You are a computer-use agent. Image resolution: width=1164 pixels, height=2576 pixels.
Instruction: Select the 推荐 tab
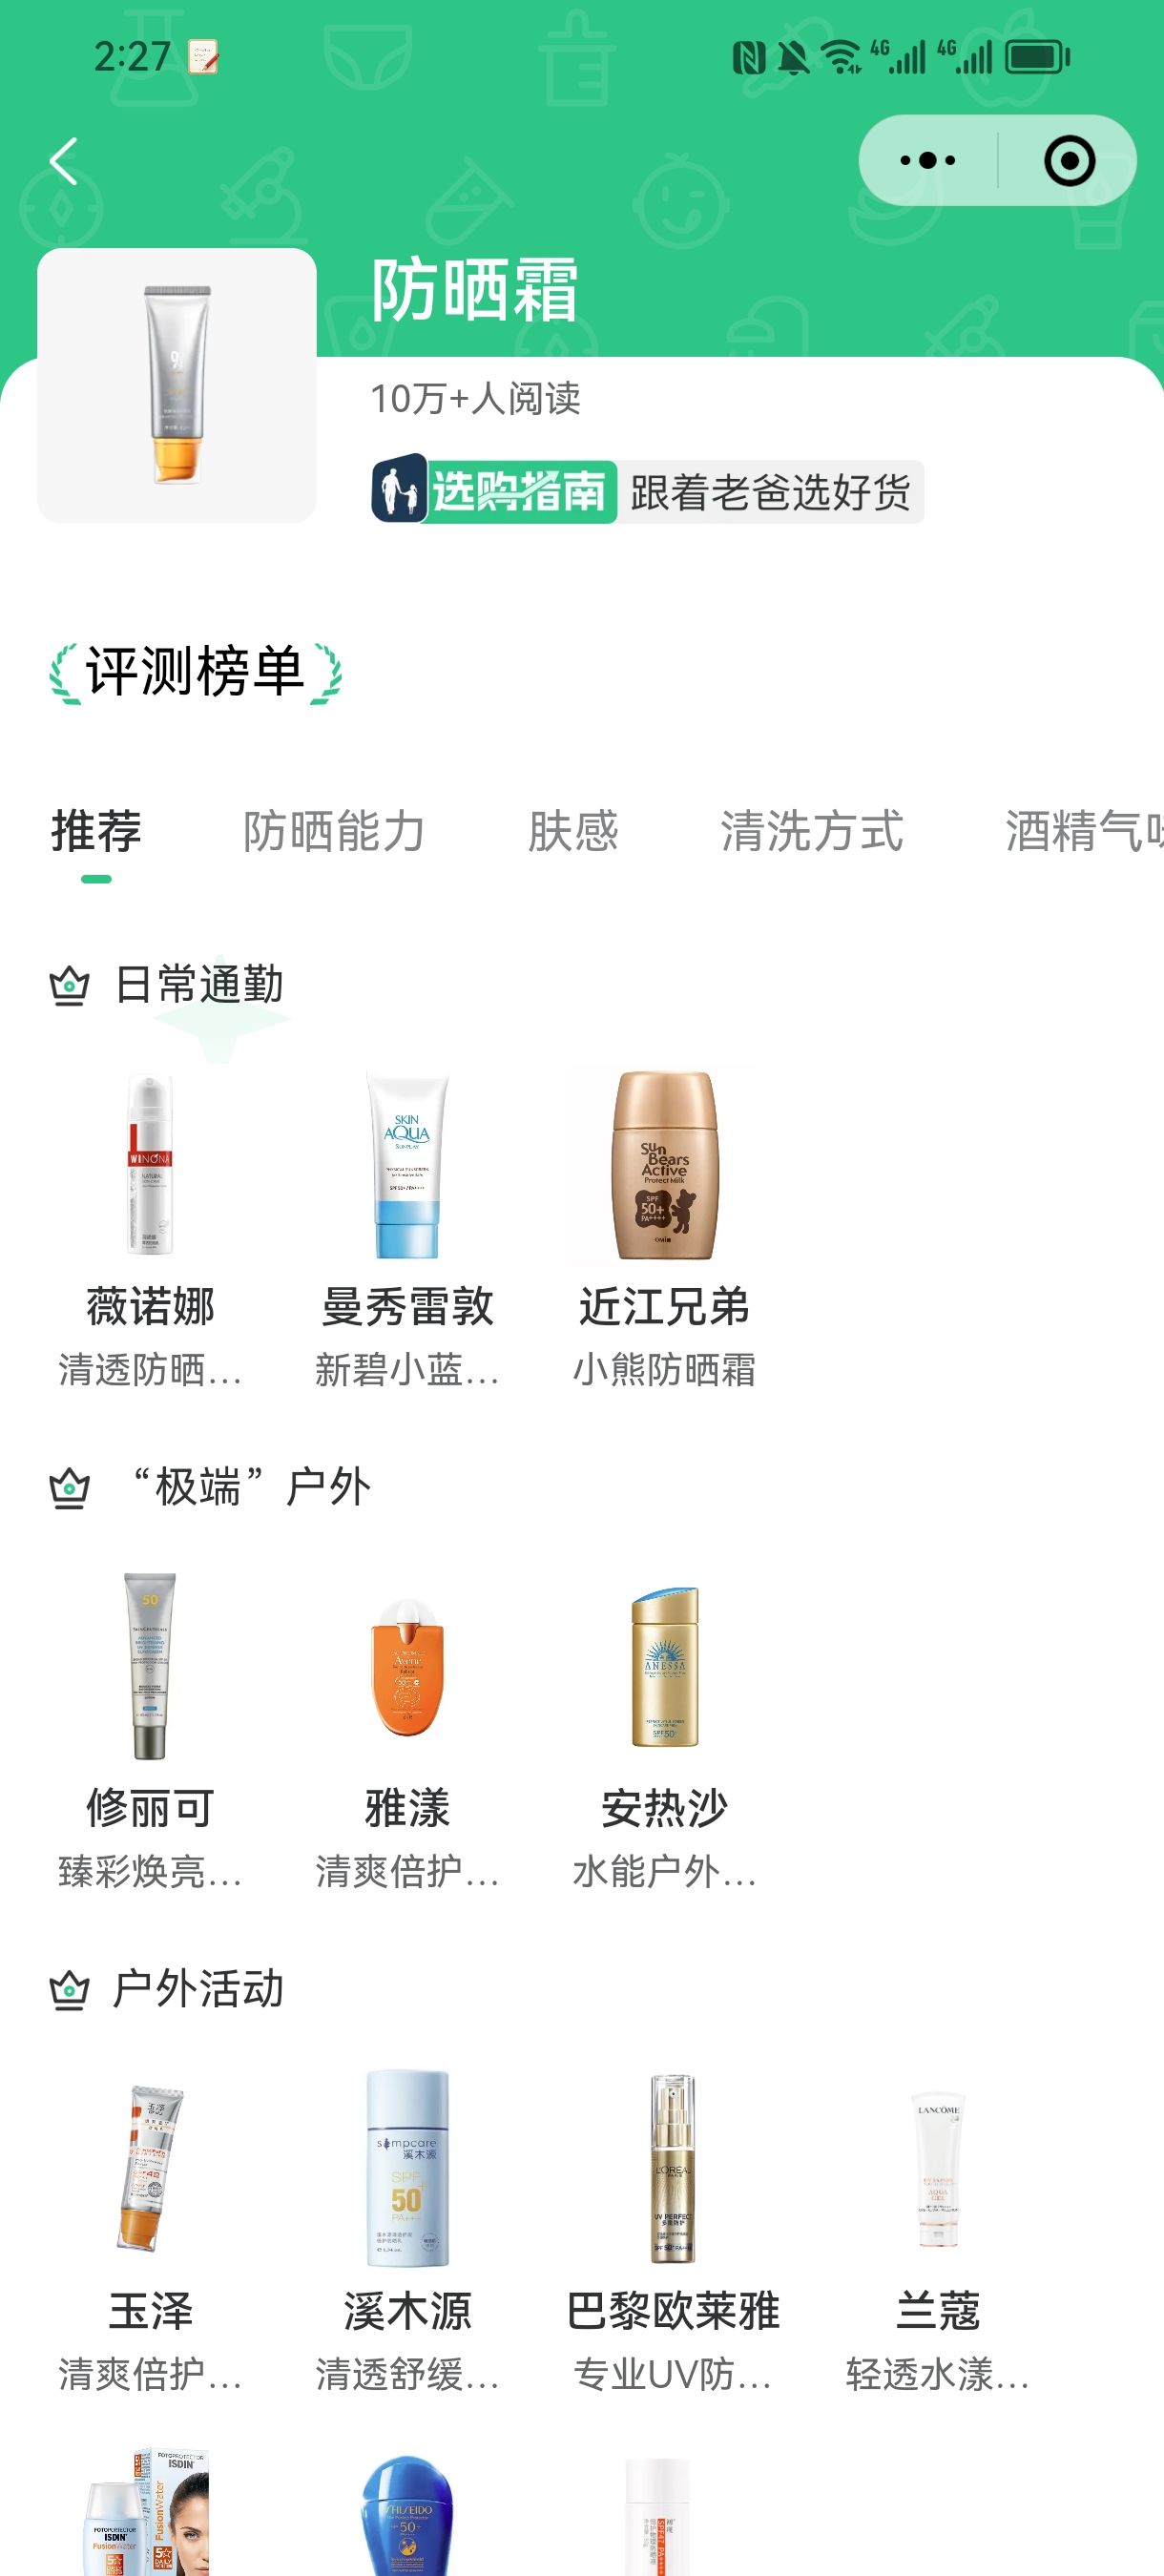click(x=96, y=832)
